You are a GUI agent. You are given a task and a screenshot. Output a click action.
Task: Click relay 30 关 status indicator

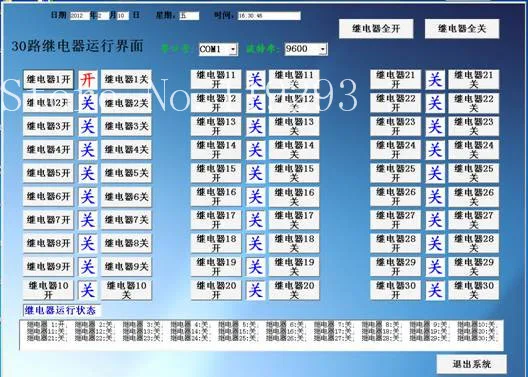[435, 290]
